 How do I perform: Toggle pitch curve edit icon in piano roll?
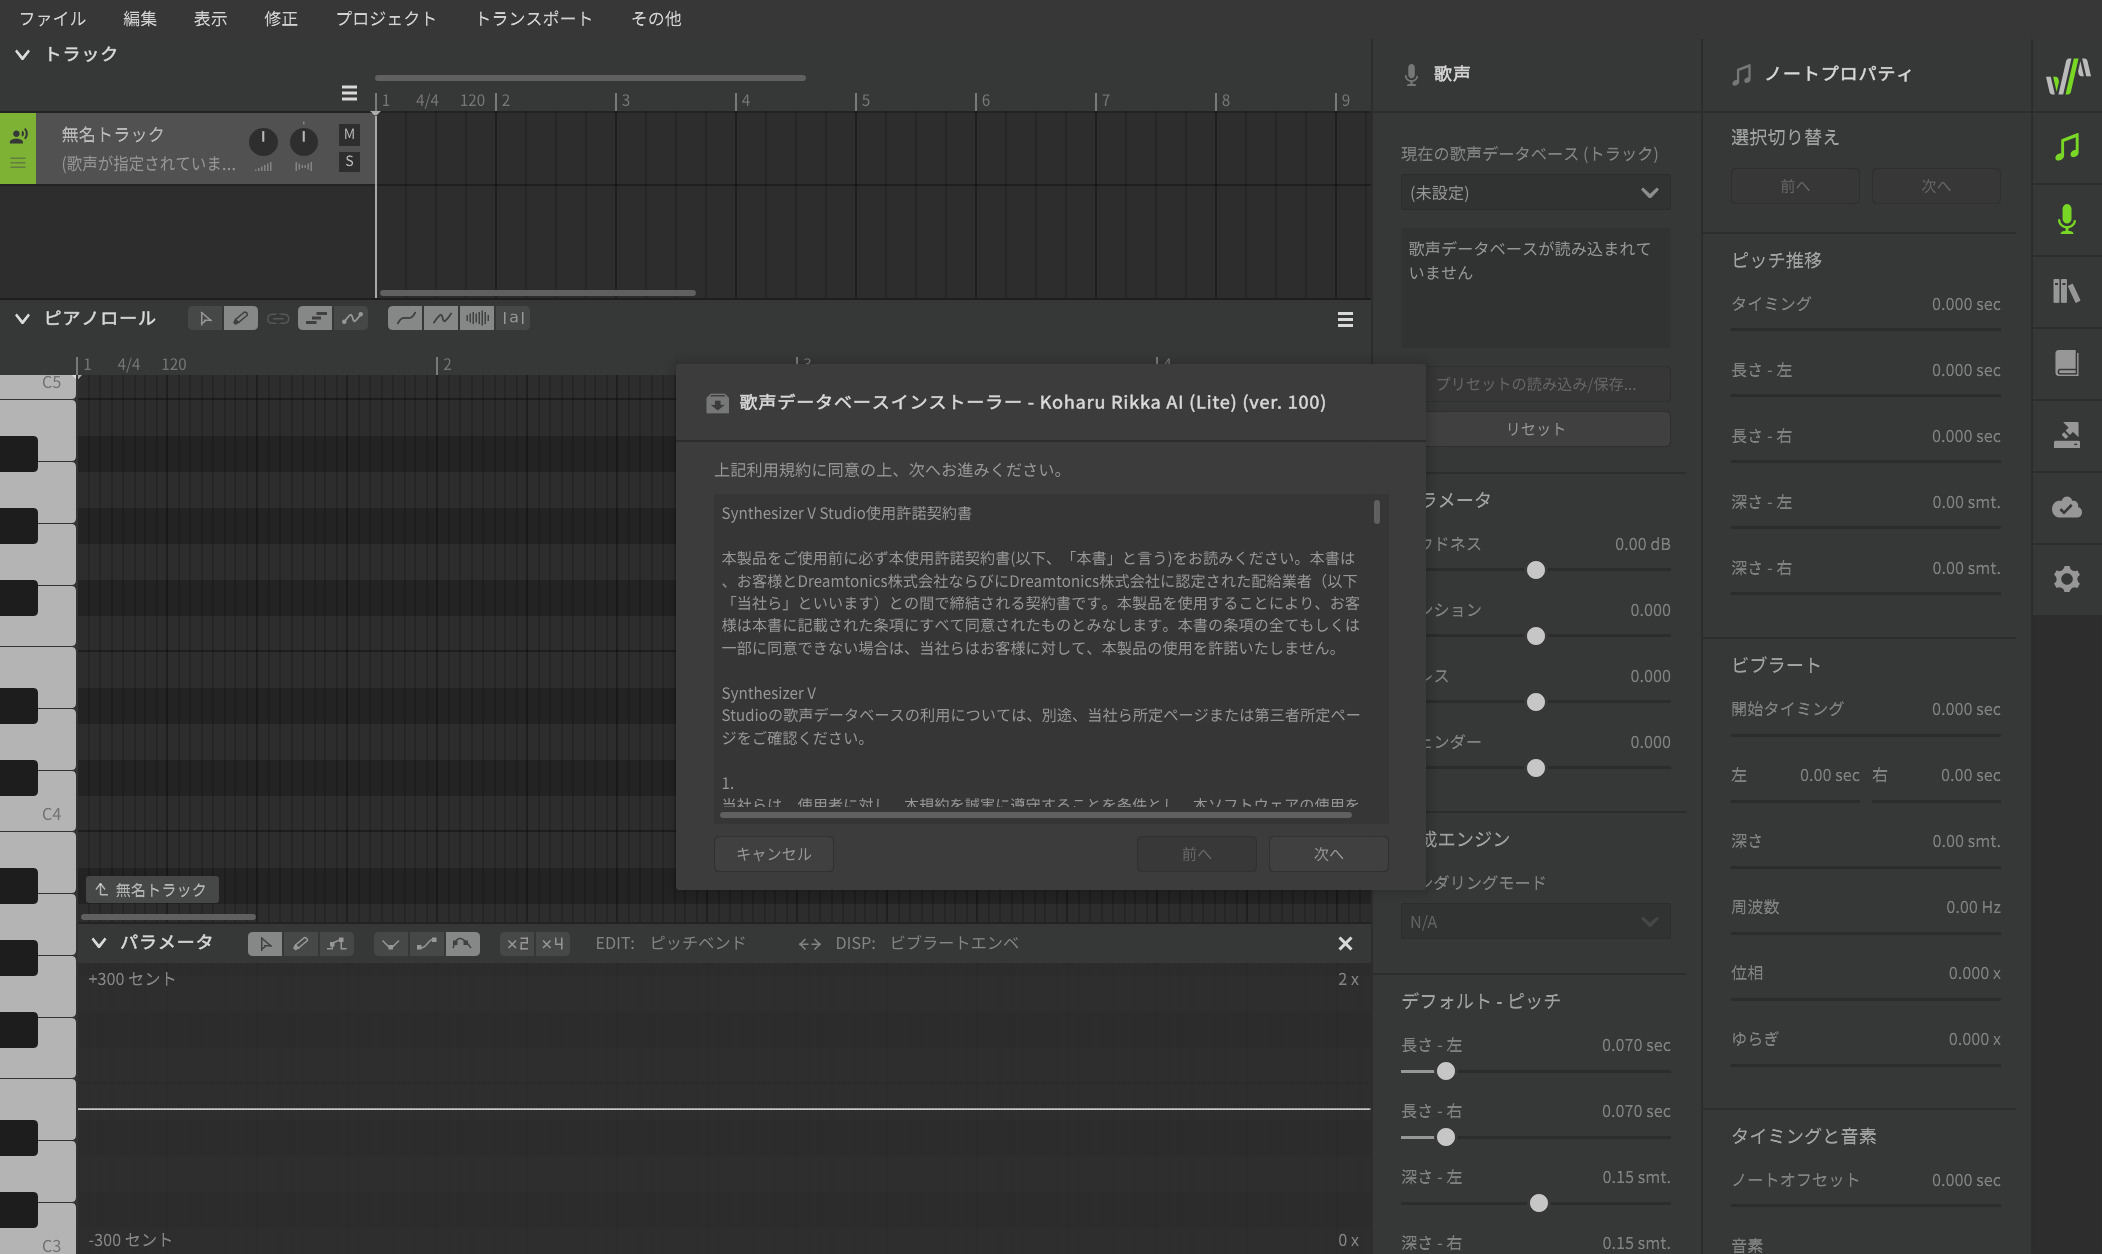[x=352, y=318]
